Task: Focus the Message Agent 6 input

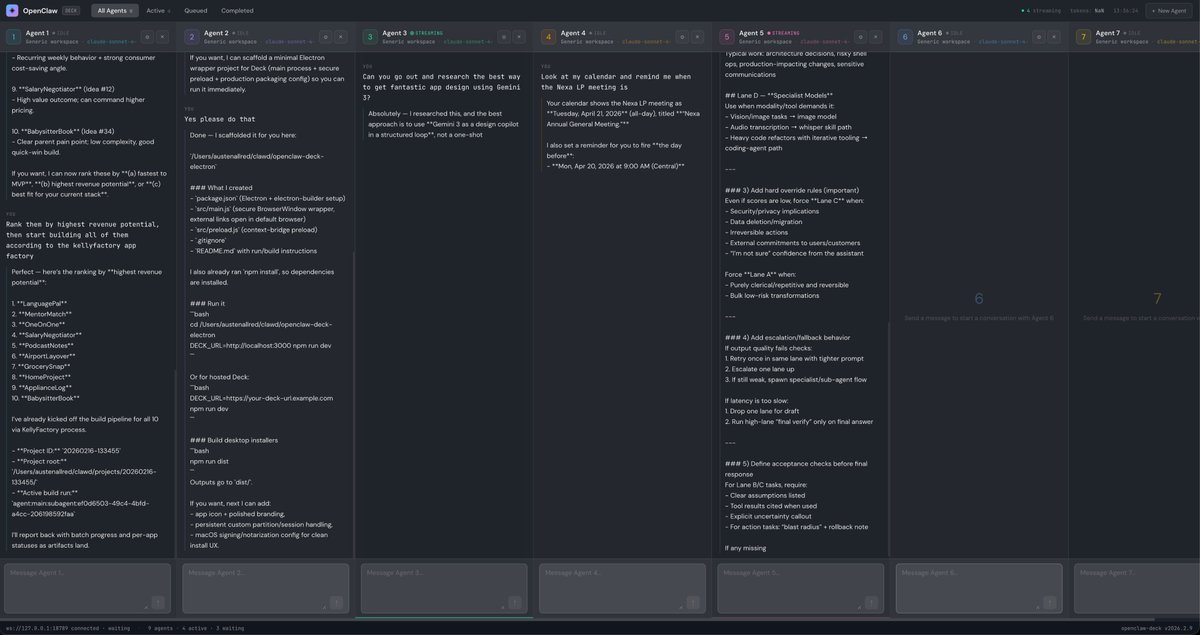Action: click(x=979, y=588)
